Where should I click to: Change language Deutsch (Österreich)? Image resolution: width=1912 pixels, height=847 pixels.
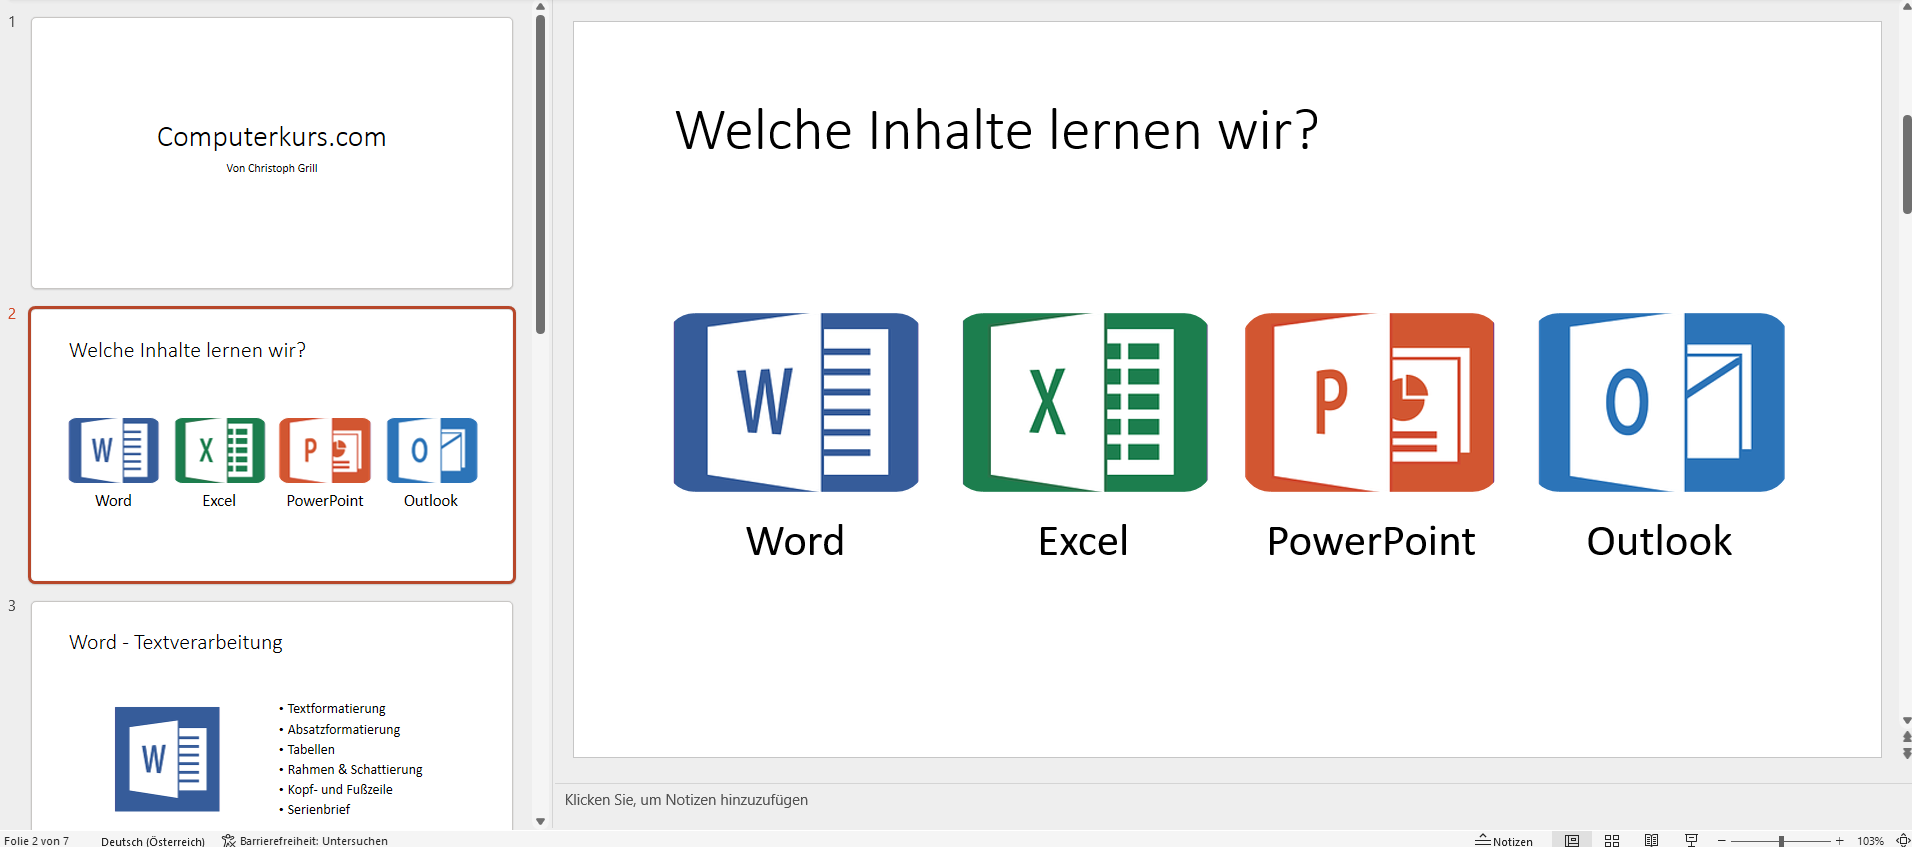[153, 841]
